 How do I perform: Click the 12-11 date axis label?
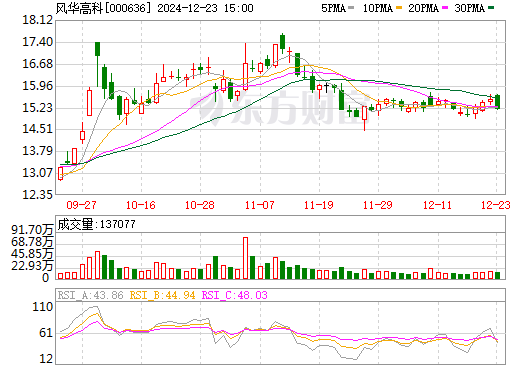(x=437, y=205)
